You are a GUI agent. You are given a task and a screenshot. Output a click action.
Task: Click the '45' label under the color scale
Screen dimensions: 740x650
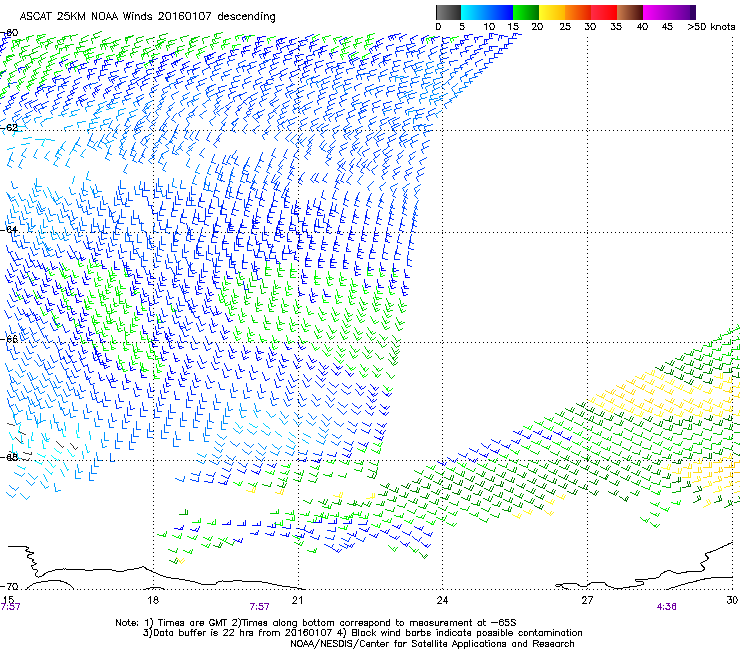[667, 27]
